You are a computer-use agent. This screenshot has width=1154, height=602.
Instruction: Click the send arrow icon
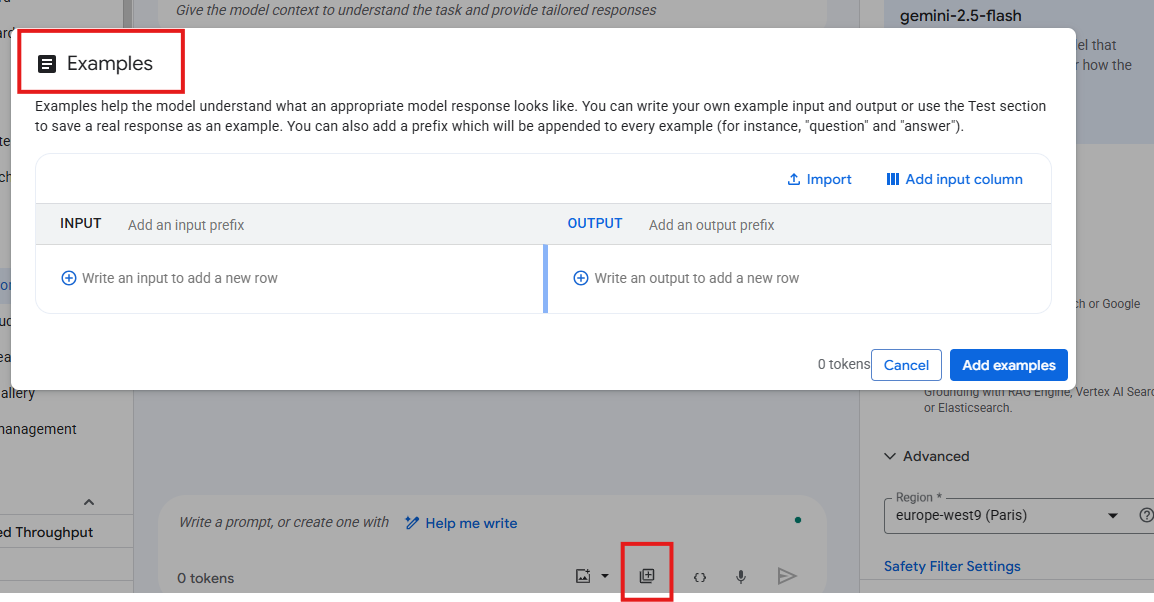coord(787,576)
